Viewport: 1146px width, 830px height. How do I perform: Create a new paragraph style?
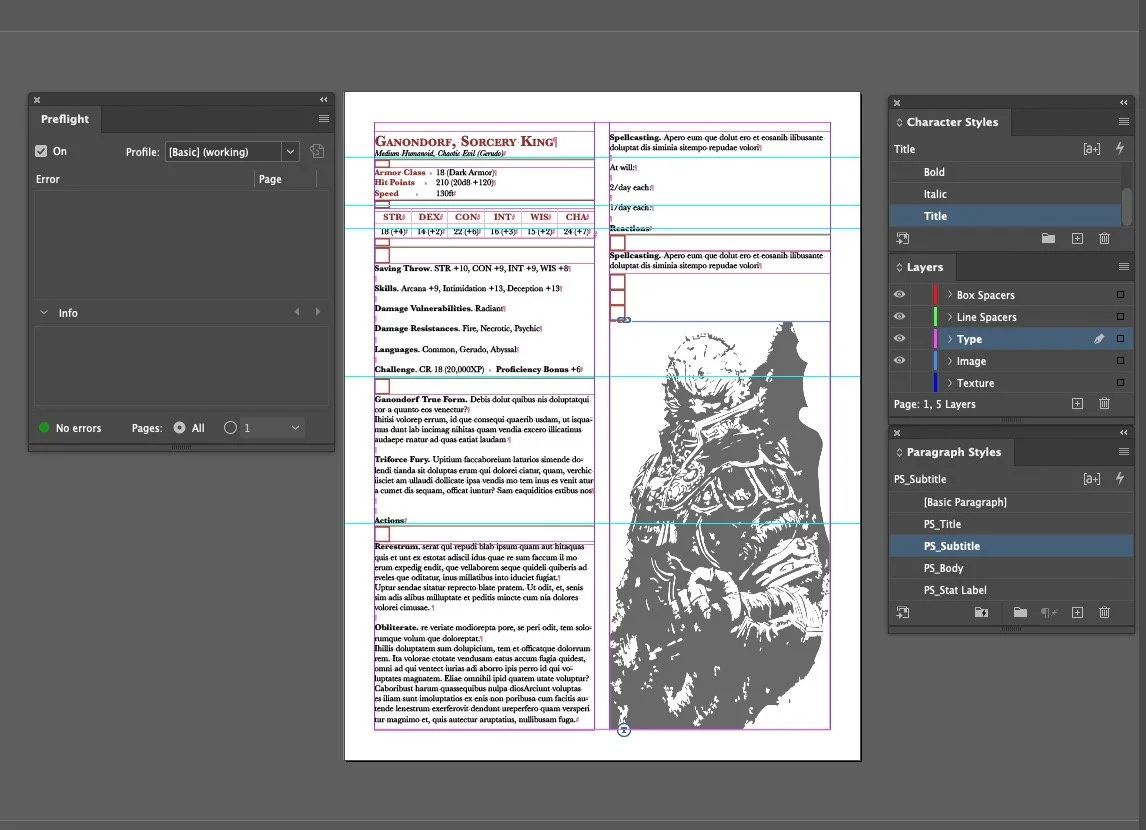pyautogui.click(x=1077, y=612)
